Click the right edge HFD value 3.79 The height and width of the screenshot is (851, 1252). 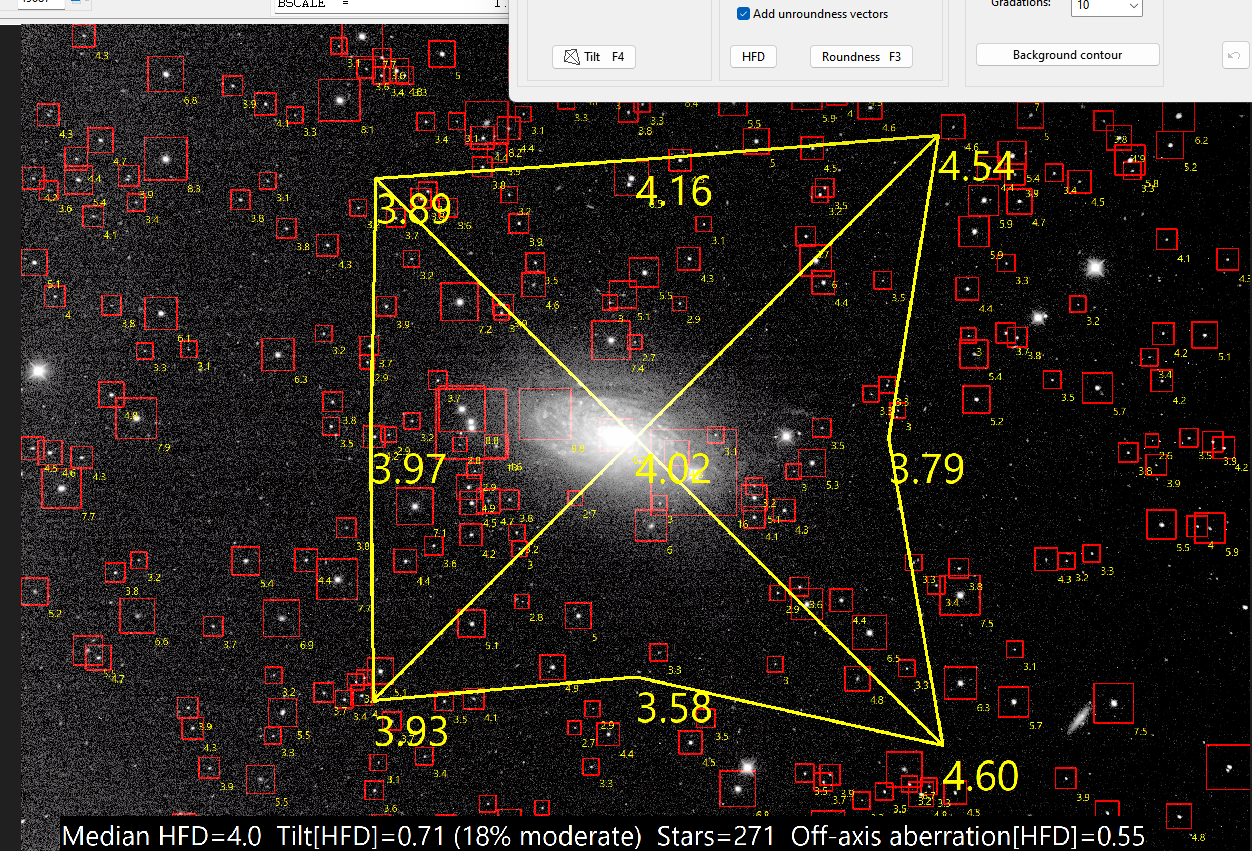927,469
